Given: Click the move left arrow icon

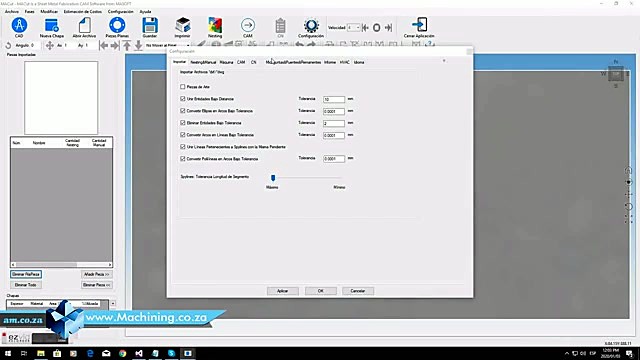Looking at the screenshot, I should 104,46.
